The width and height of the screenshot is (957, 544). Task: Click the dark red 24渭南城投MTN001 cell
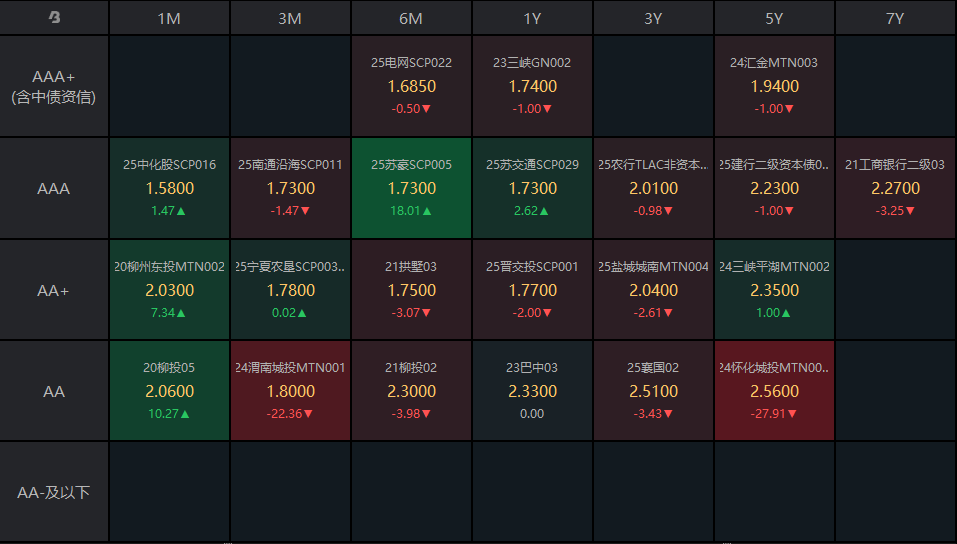[x=290, y=391]
